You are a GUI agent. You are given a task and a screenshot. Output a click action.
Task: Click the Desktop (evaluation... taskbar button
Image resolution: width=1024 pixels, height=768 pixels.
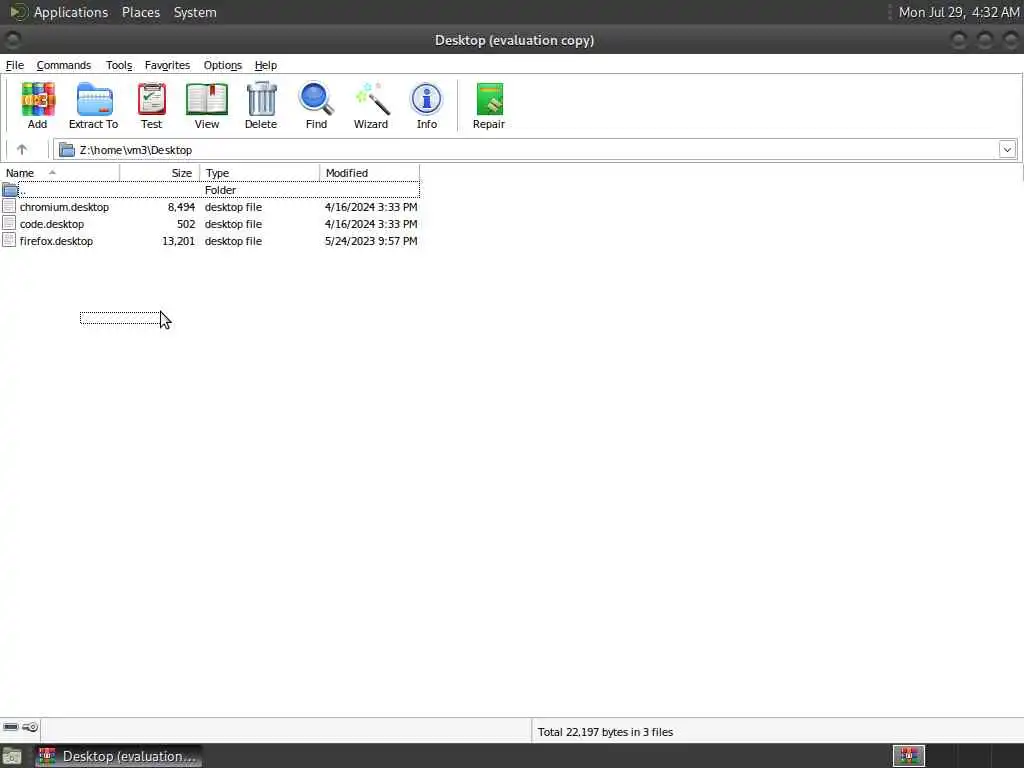click(118, 756)
